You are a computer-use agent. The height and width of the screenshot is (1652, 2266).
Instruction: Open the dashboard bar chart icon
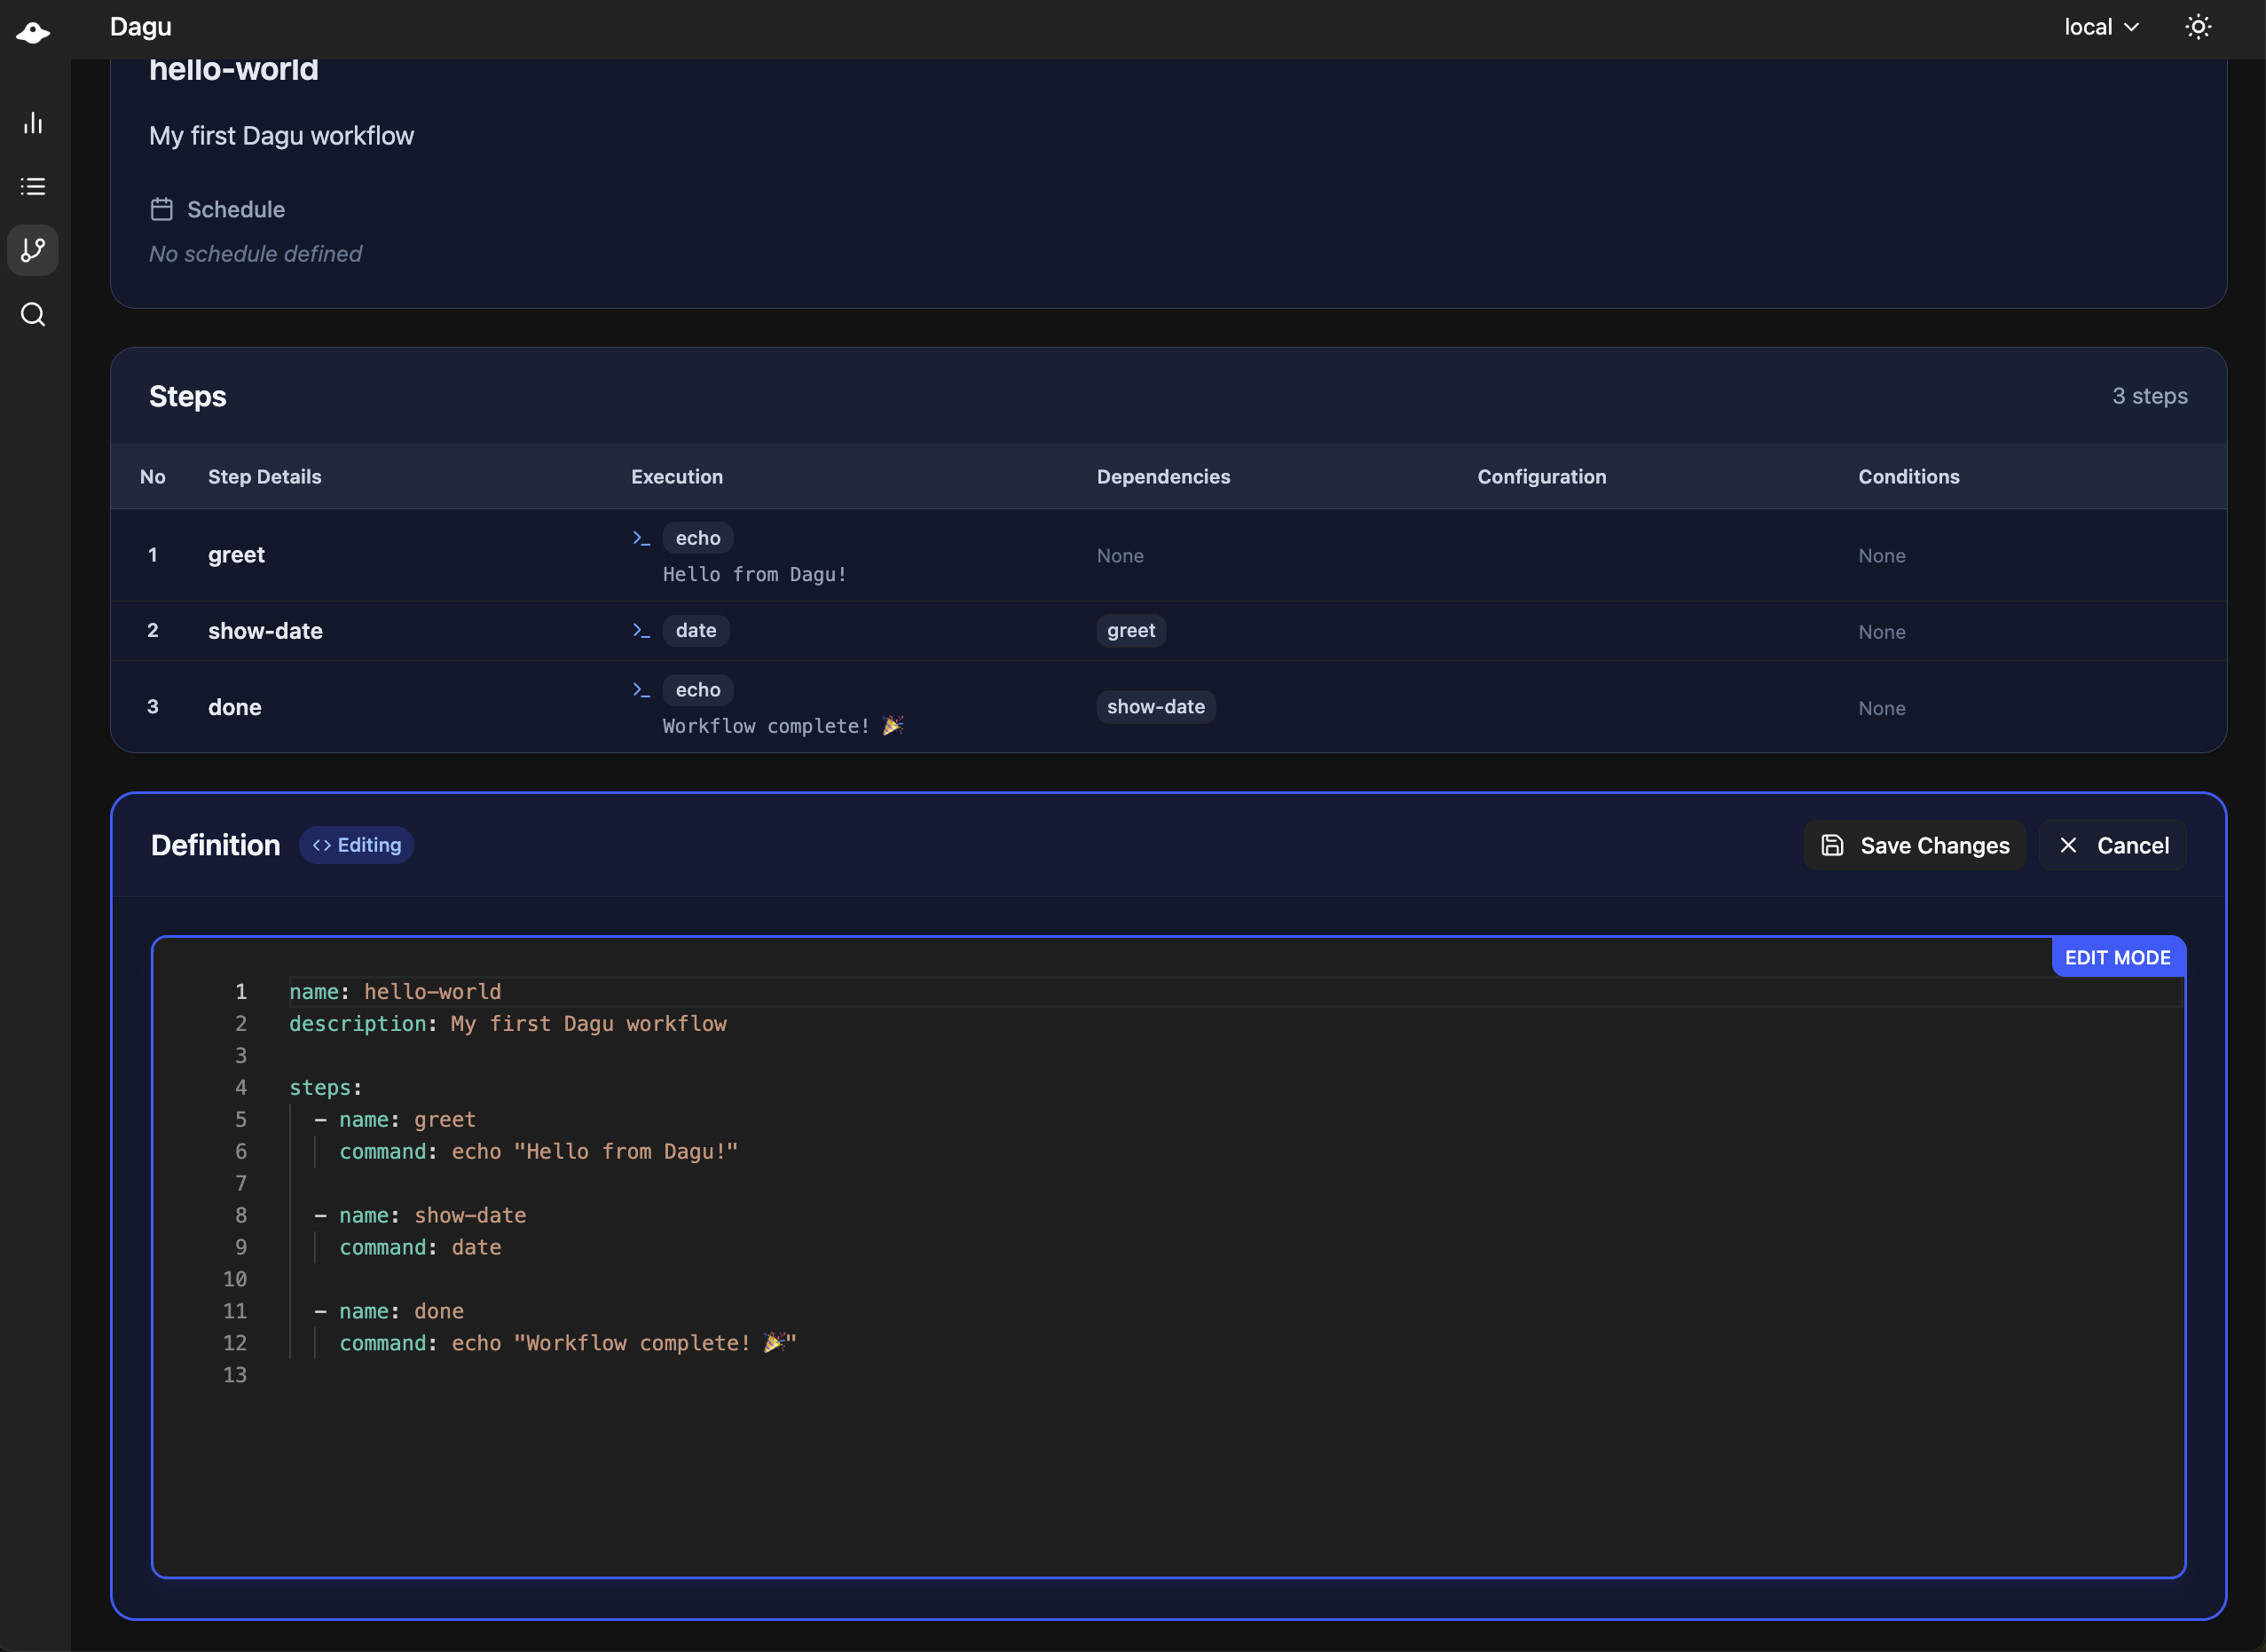(x=33, y=123)
